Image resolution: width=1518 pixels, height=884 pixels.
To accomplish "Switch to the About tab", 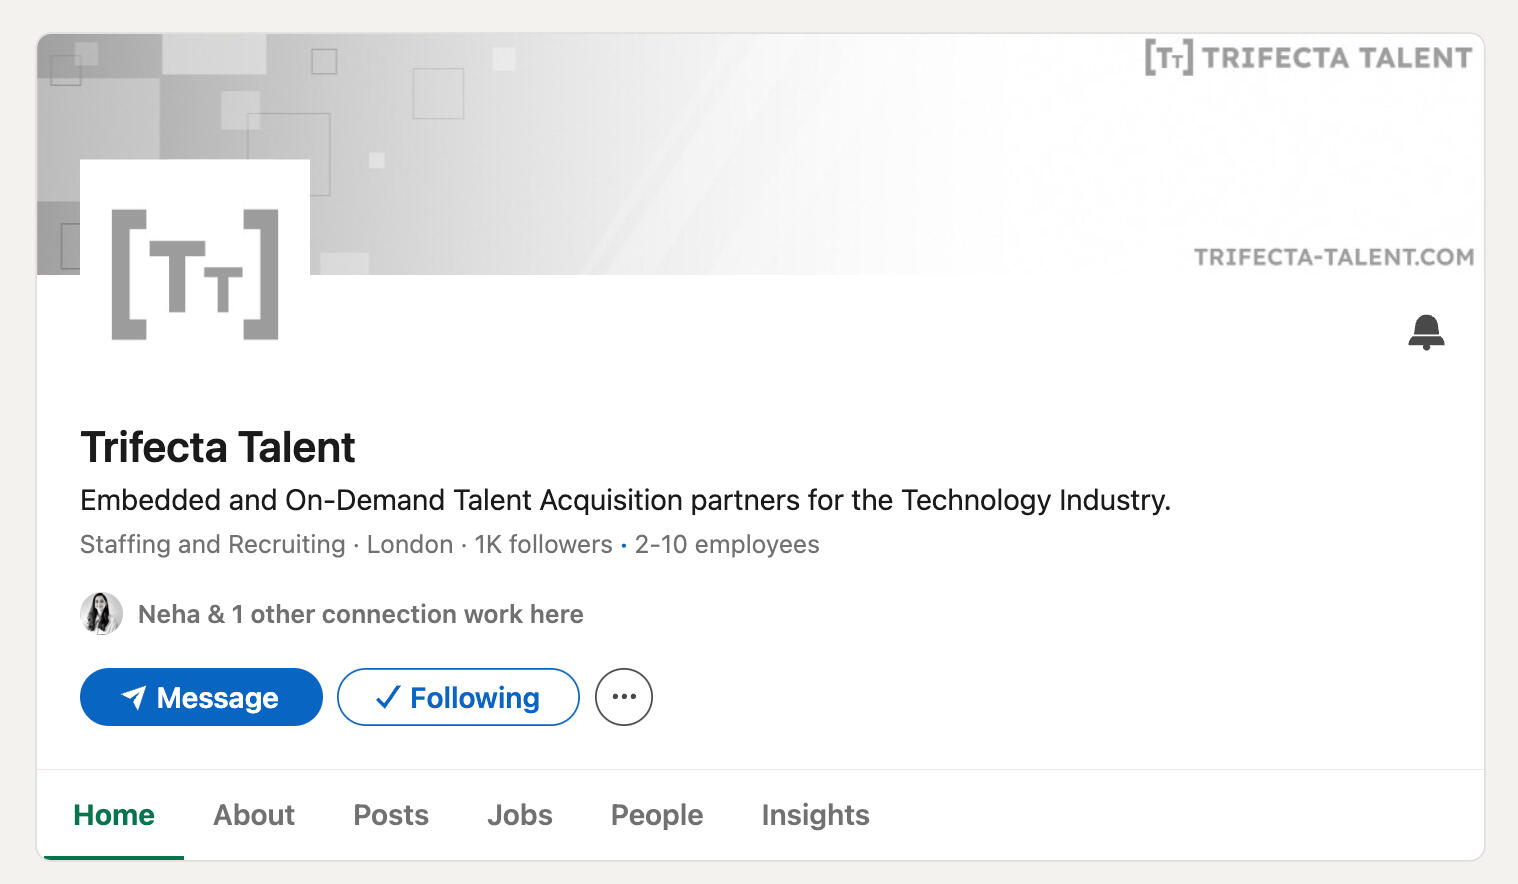I will [x=254, y=815].
